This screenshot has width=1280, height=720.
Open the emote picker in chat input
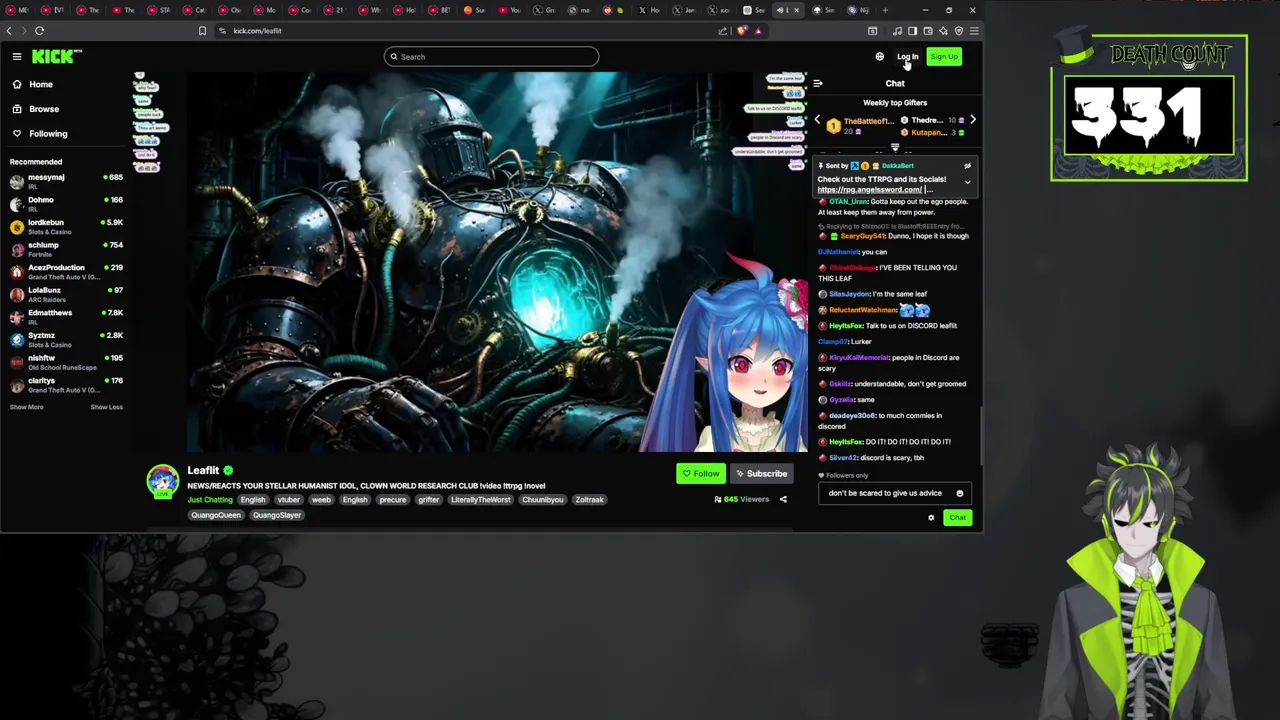click(959, 493)
